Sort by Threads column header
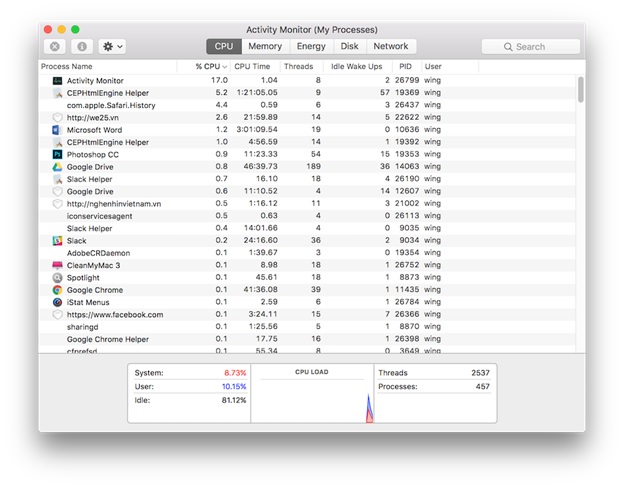This screenshot has height=487, width=624. pos(302,66)
